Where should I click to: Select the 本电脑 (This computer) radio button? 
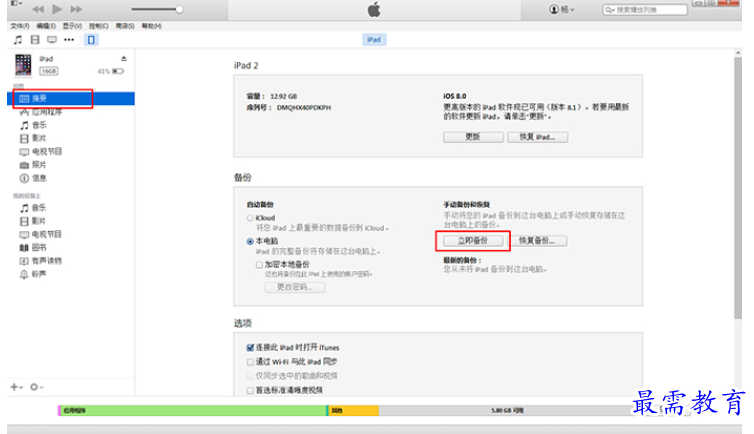[250, 241]
